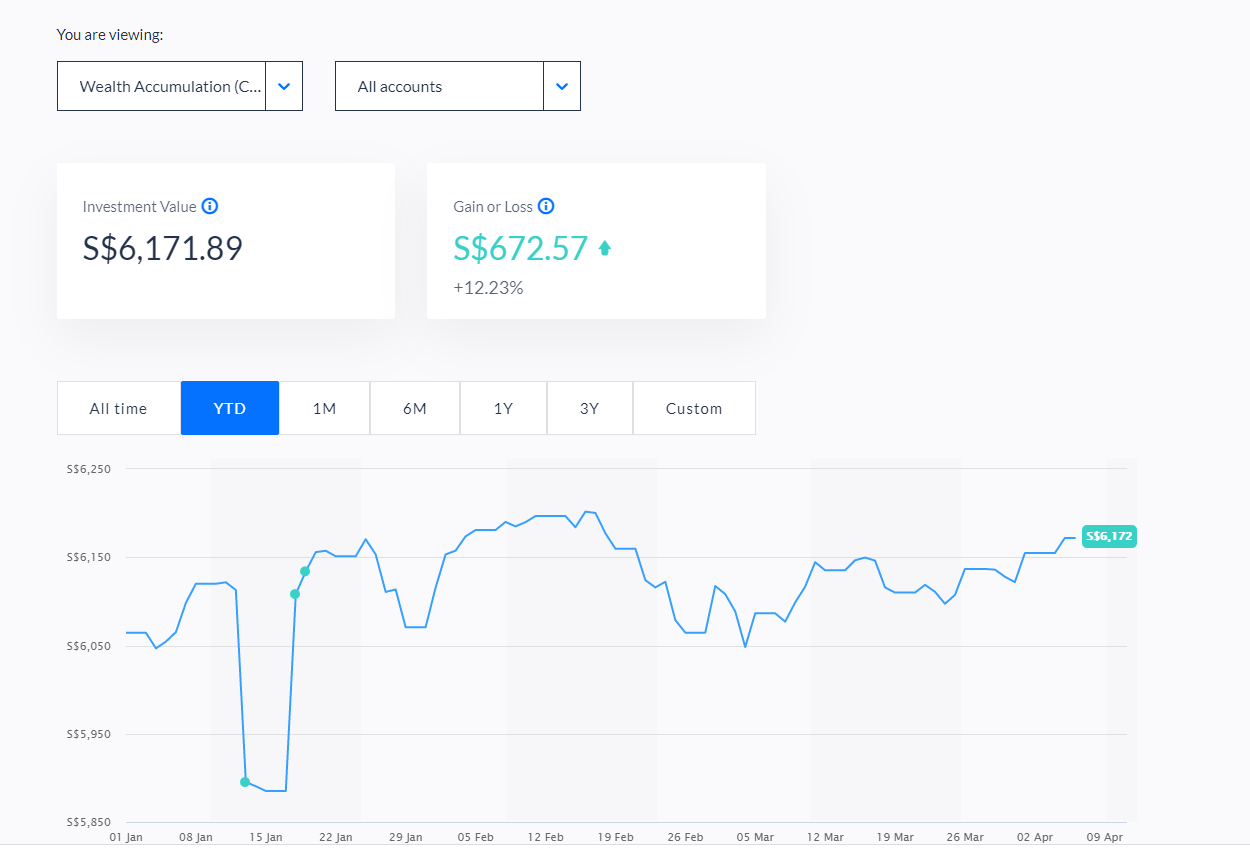Switch to the All time view

tap(118, 408)
